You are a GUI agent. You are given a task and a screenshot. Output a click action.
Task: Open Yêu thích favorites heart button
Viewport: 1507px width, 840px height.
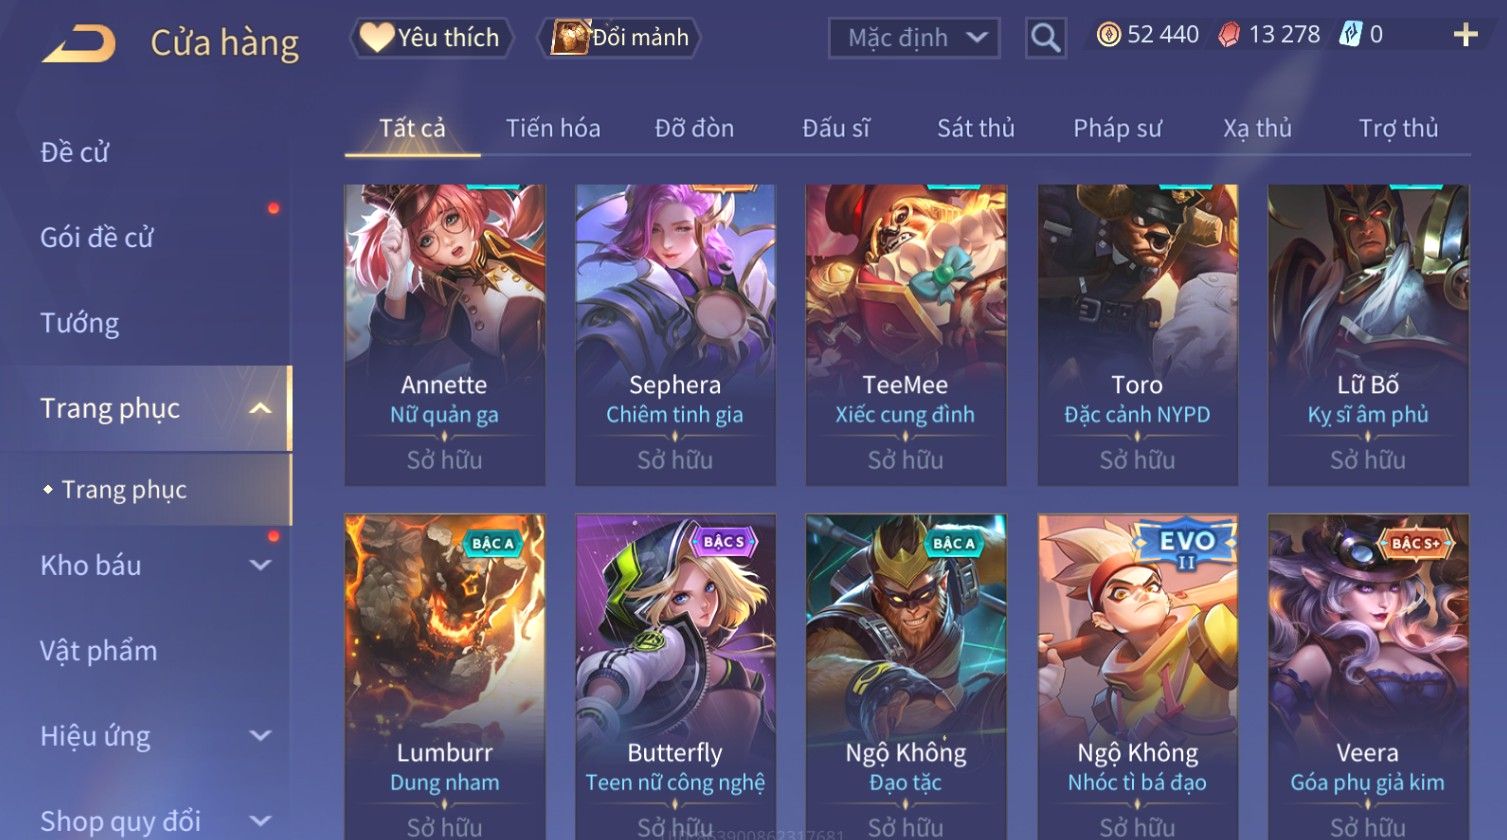(x=431, y=38)
